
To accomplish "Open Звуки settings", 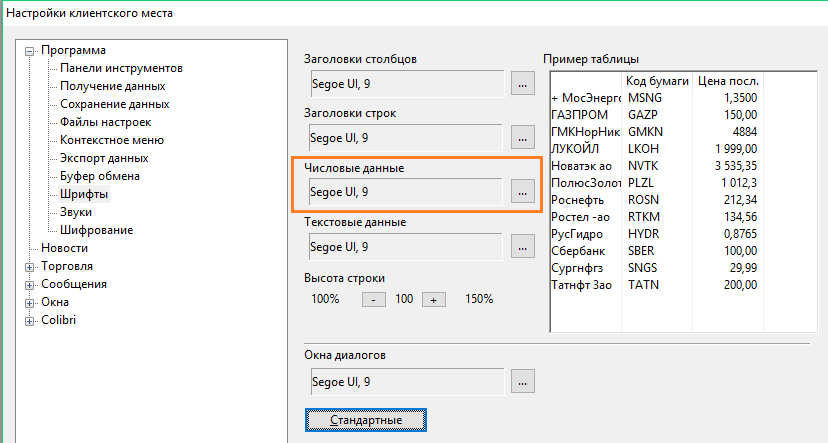I will coord(76,212).
